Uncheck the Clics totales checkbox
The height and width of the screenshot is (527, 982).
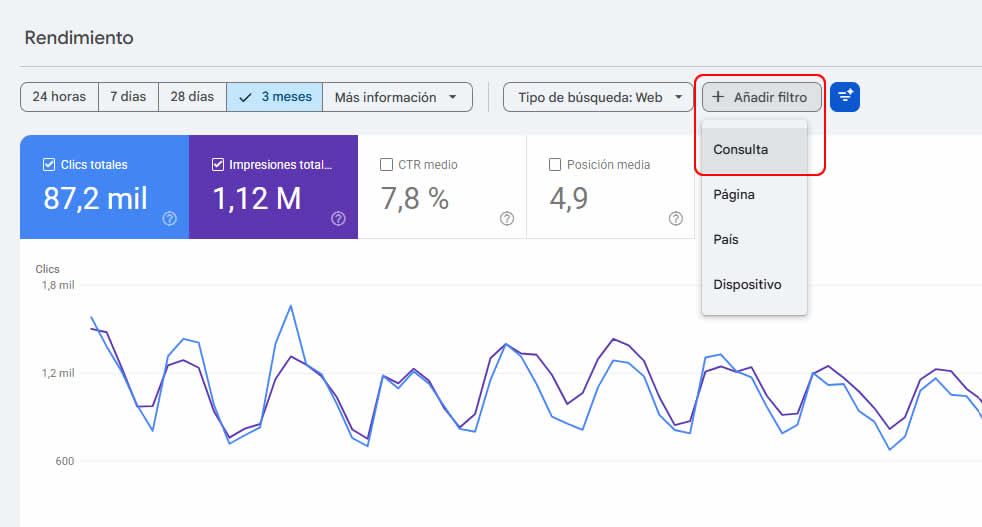point(49,165)
